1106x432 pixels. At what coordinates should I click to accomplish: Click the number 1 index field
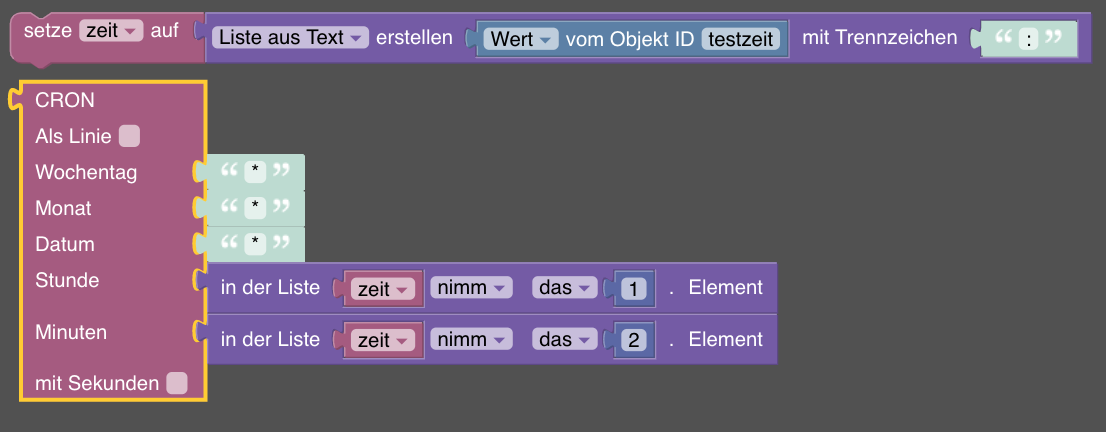(634, 289)
